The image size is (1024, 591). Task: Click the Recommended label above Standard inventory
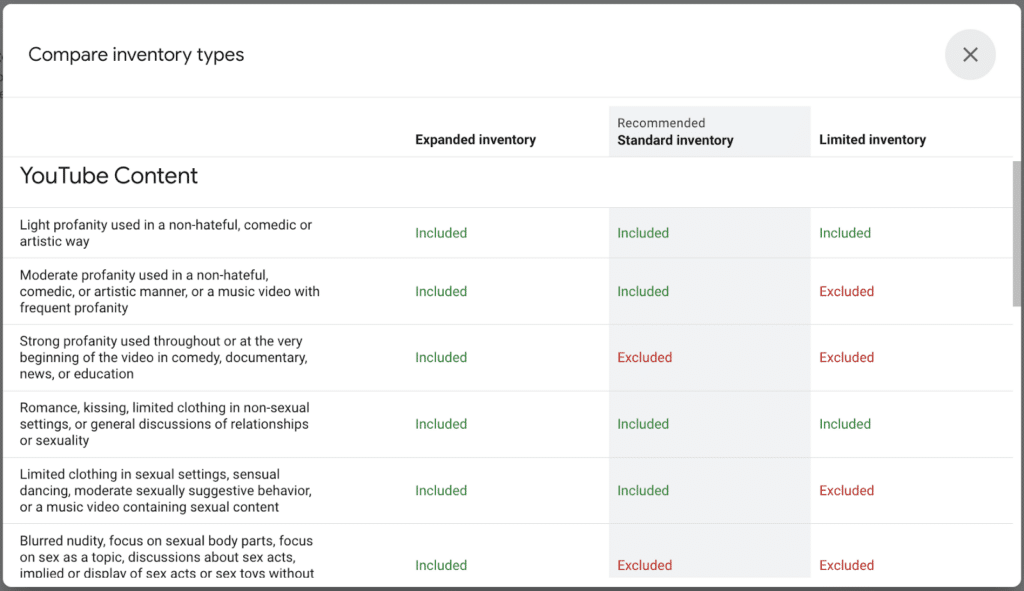pyautogui.click(x=661, y=123)
